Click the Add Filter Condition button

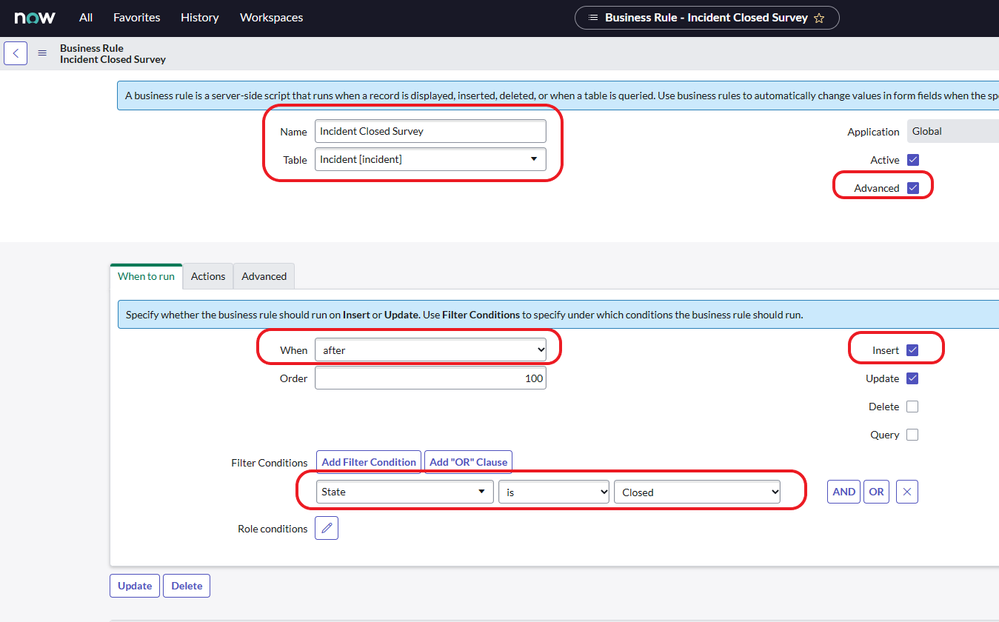(368, 462)
